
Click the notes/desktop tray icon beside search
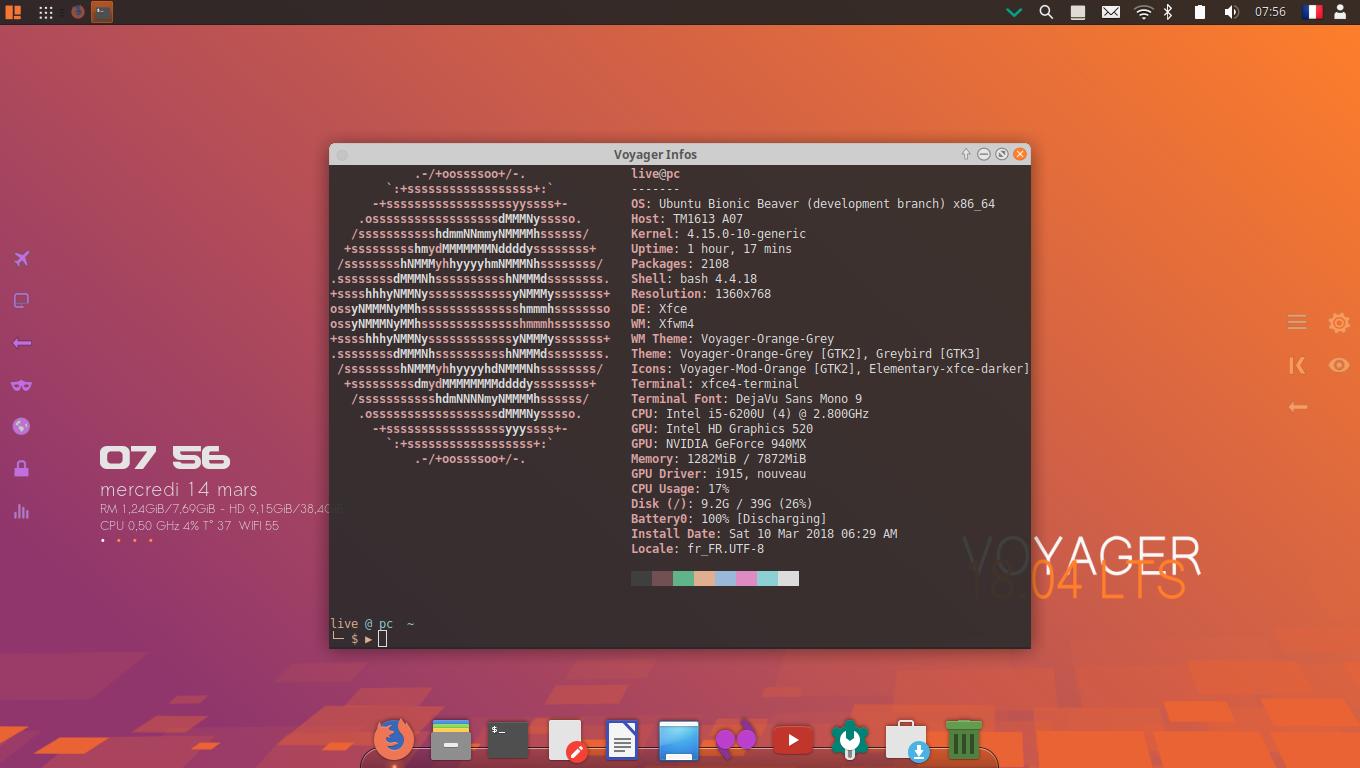tap(1078, 12)
